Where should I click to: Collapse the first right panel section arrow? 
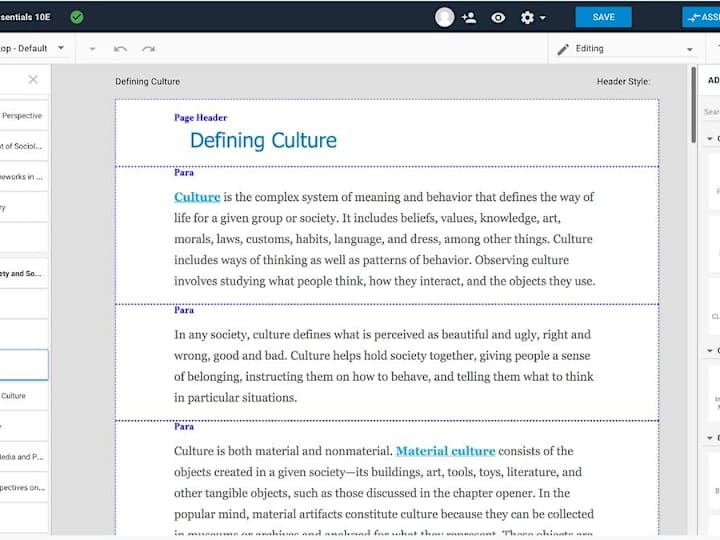(710, 139)
